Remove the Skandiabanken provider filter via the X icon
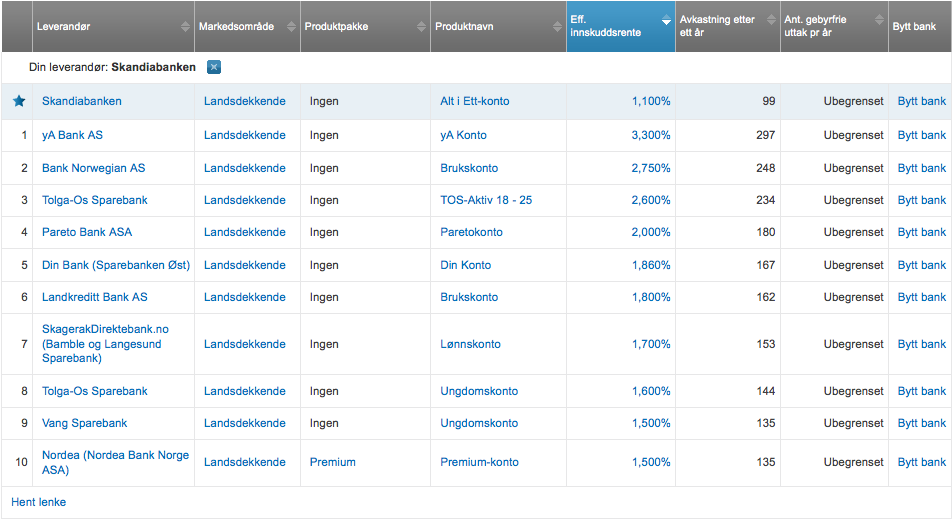This screenshot has height=519, width=952. (214, 67)
